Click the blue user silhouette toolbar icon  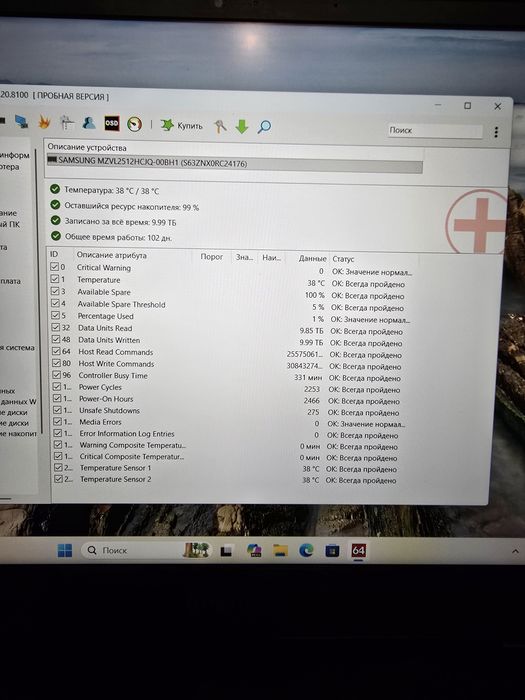coord(89,123)
